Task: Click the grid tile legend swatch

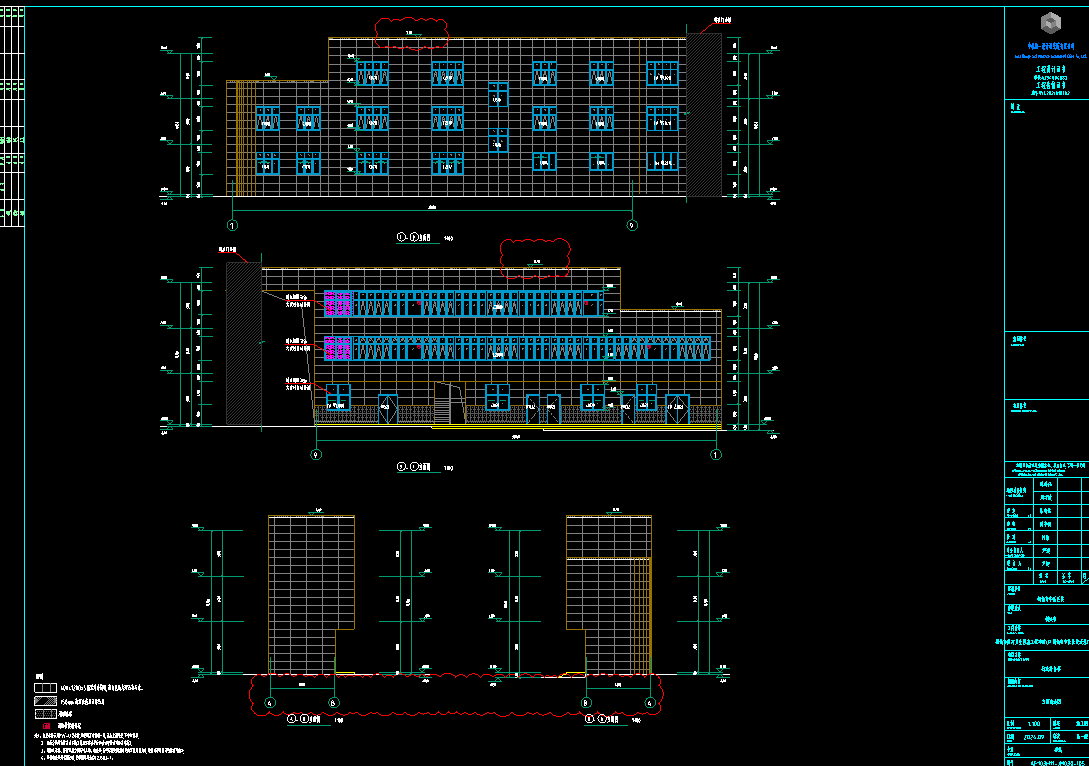Action: tap(45, 688)
